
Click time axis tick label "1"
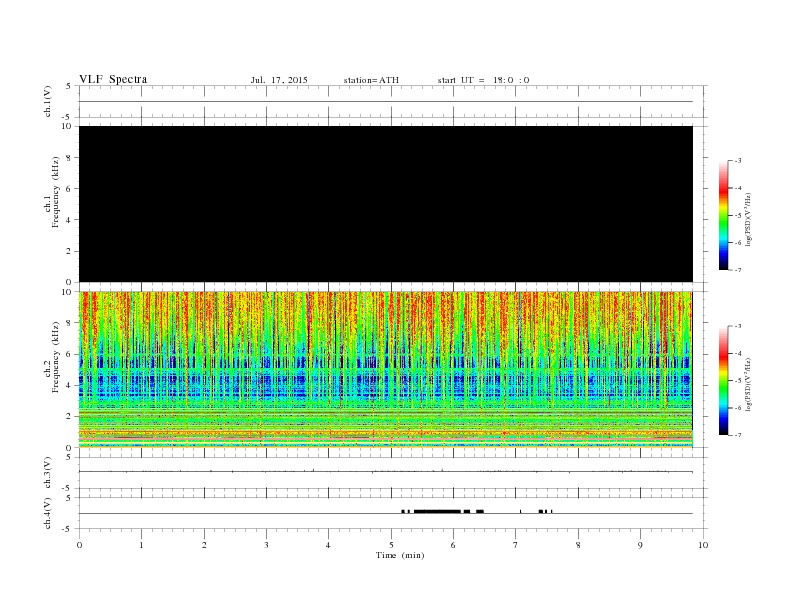click(141, 545)
